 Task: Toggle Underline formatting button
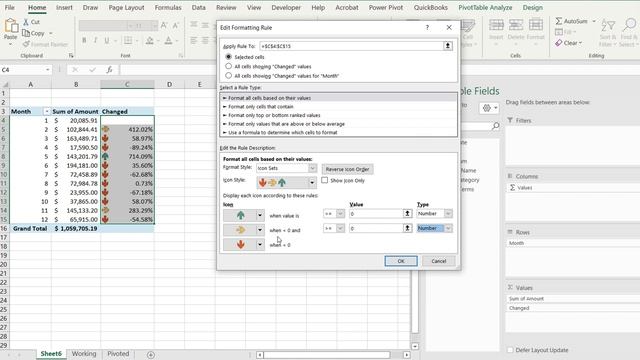pos(107,40)
